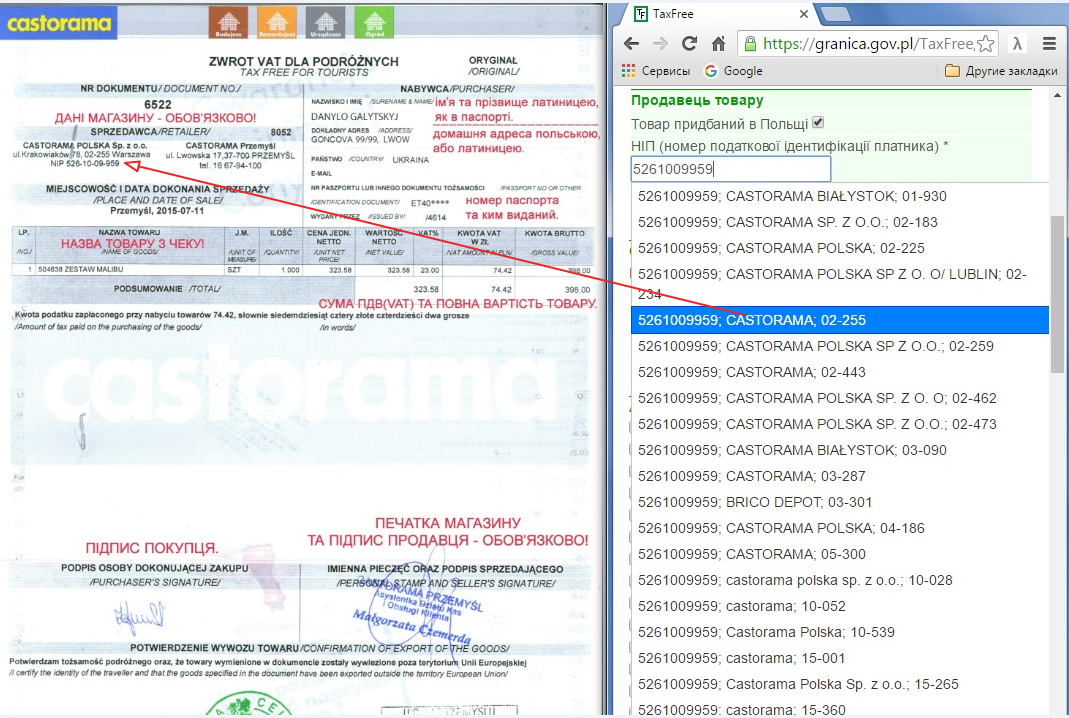Click the browser forward arrow

point(660,44)
